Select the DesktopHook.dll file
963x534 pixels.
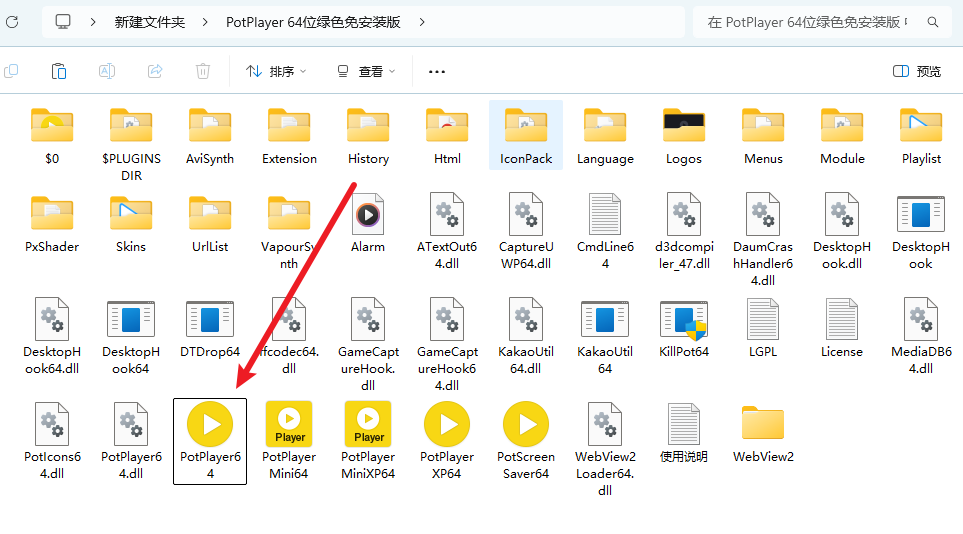(x=842, y=233)
